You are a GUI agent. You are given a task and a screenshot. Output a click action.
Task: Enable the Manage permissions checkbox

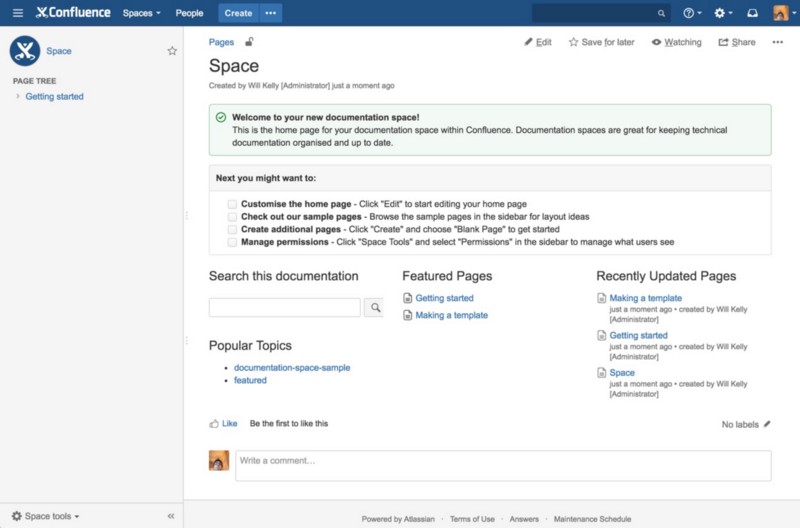coord(232,242)
